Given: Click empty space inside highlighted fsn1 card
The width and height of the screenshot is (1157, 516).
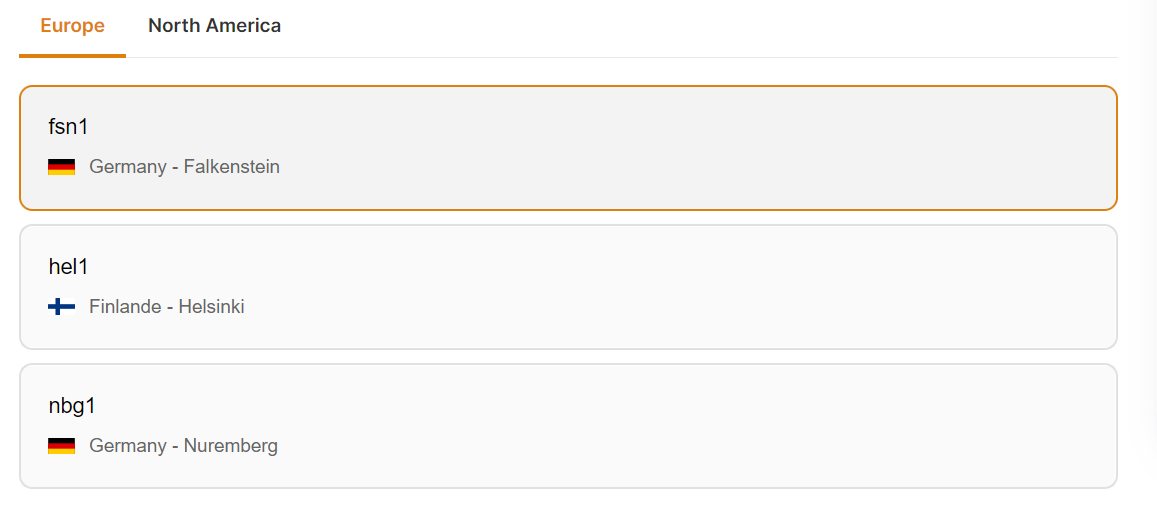Looking at the screenshot, I should (x=700, y=148).
